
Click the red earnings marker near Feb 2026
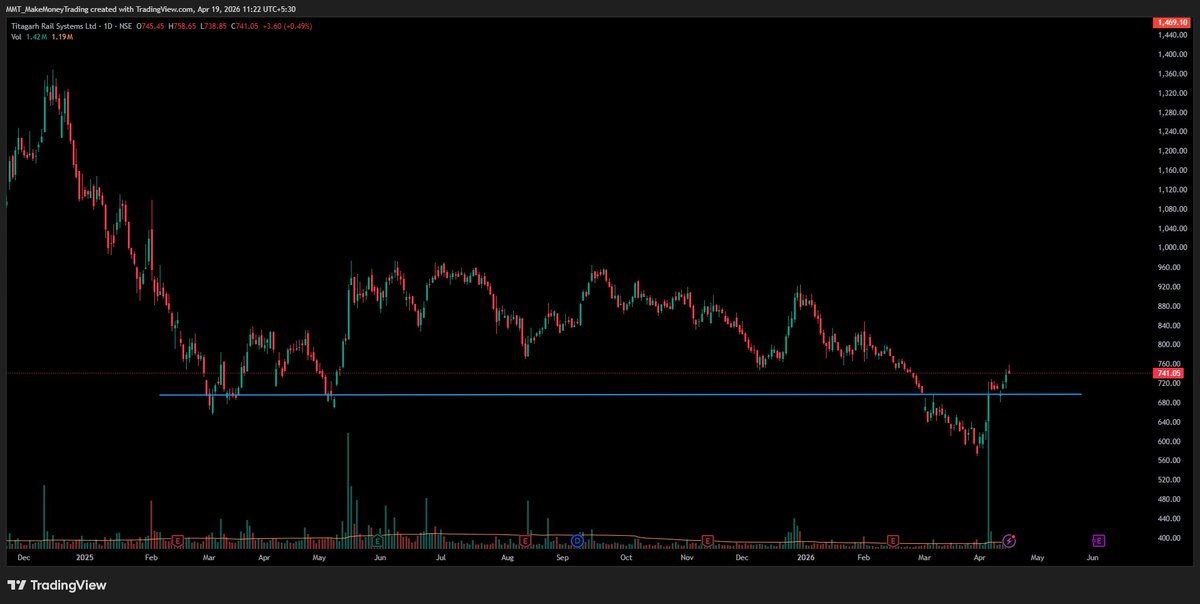(893, 541)
